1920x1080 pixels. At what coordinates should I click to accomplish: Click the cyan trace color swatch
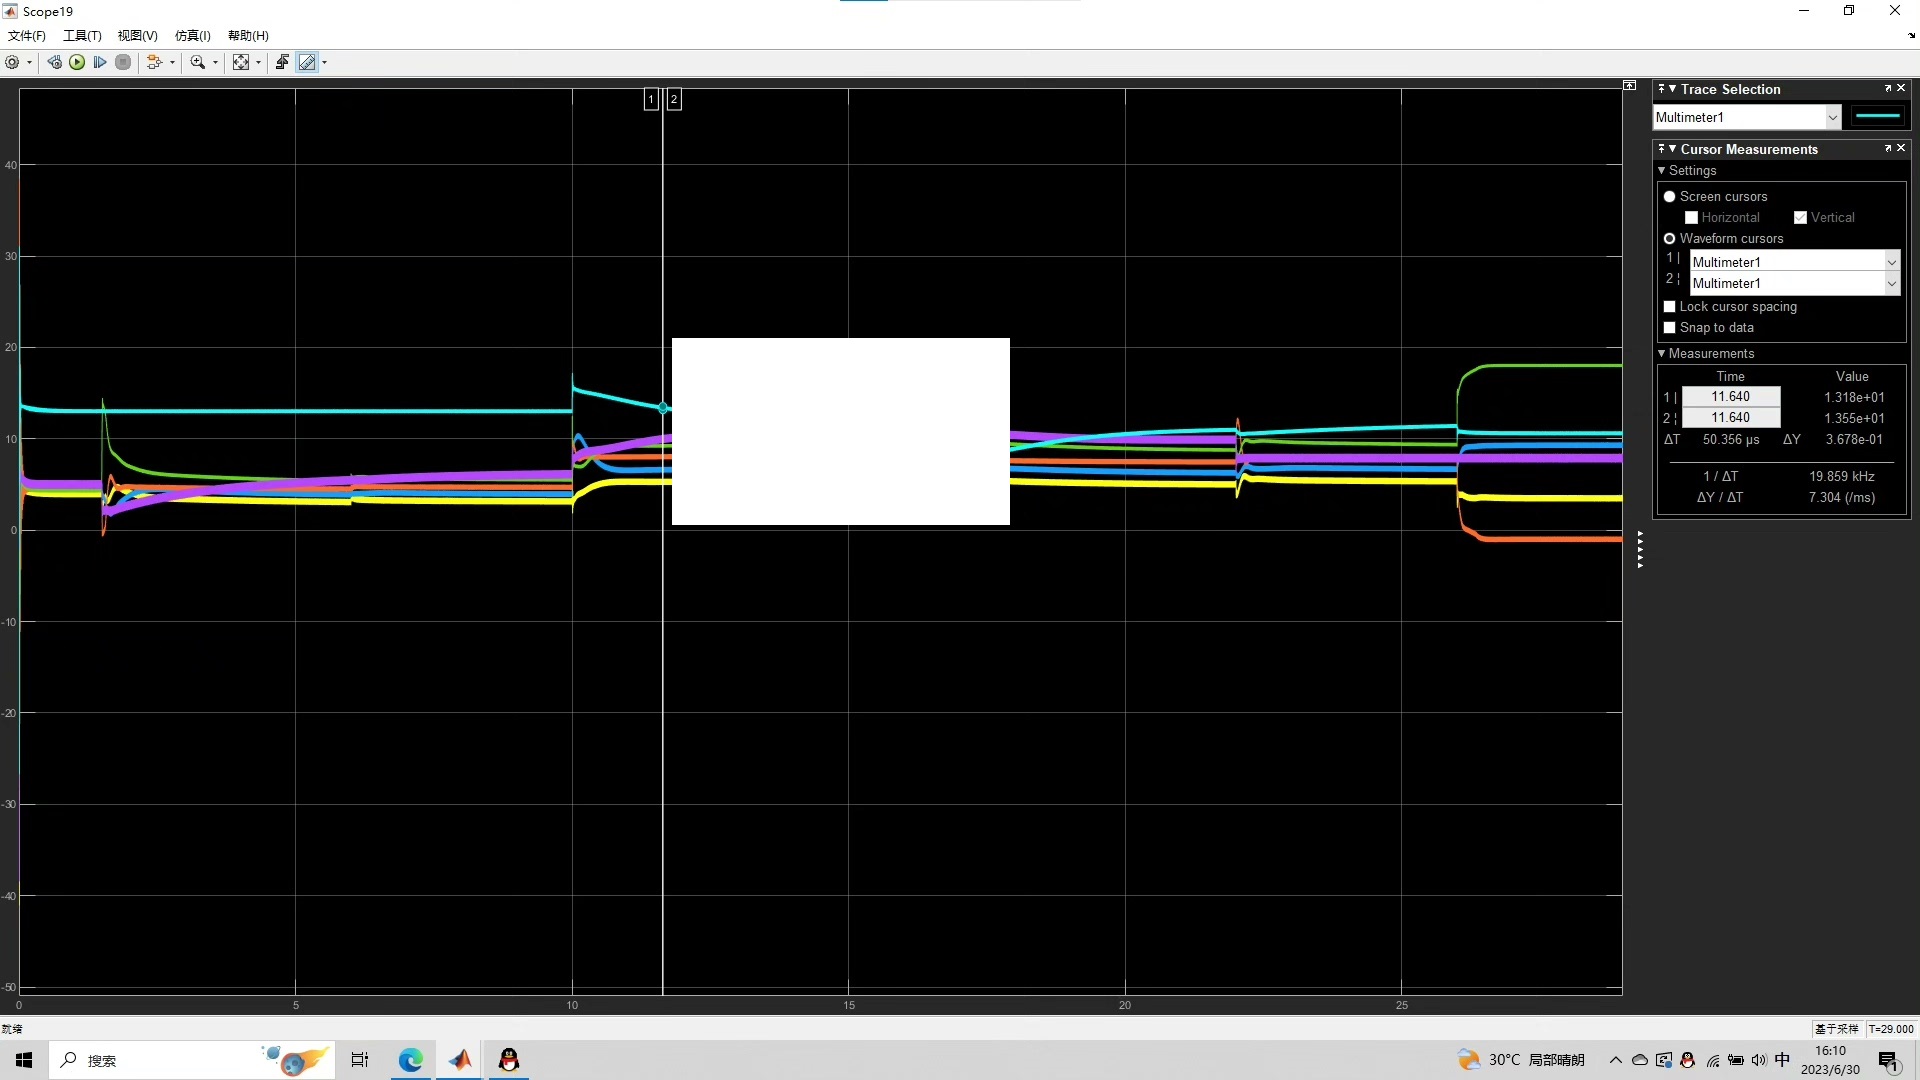1877,117
